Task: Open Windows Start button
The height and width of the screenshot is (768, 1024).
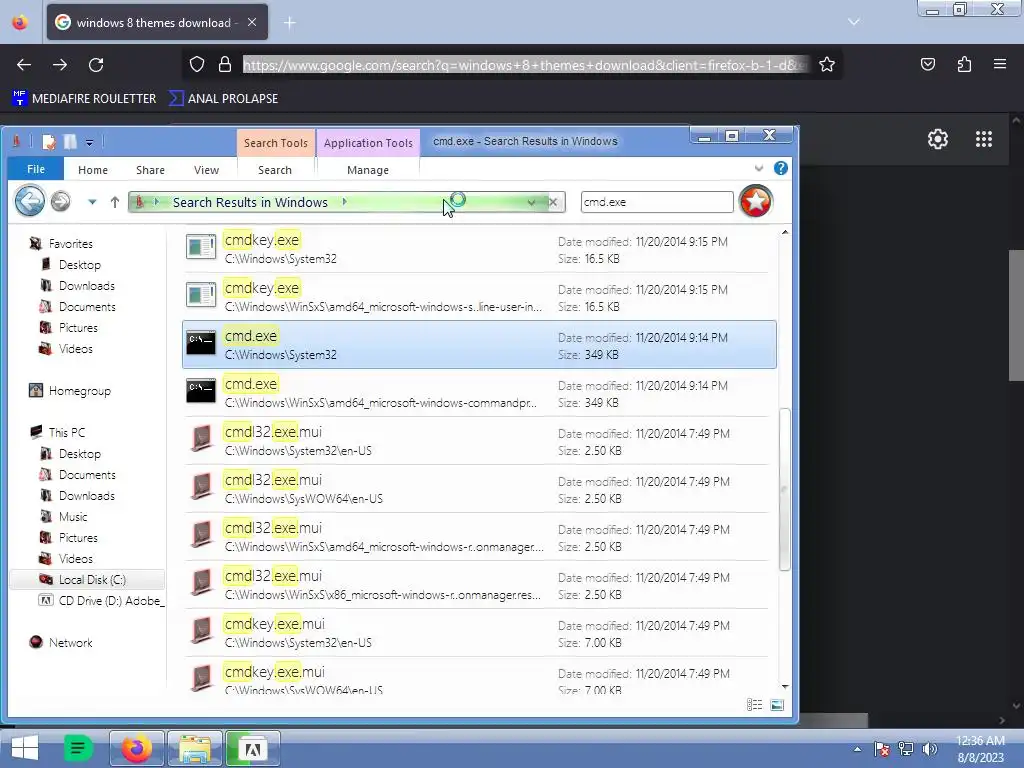Action: (25, 748)
